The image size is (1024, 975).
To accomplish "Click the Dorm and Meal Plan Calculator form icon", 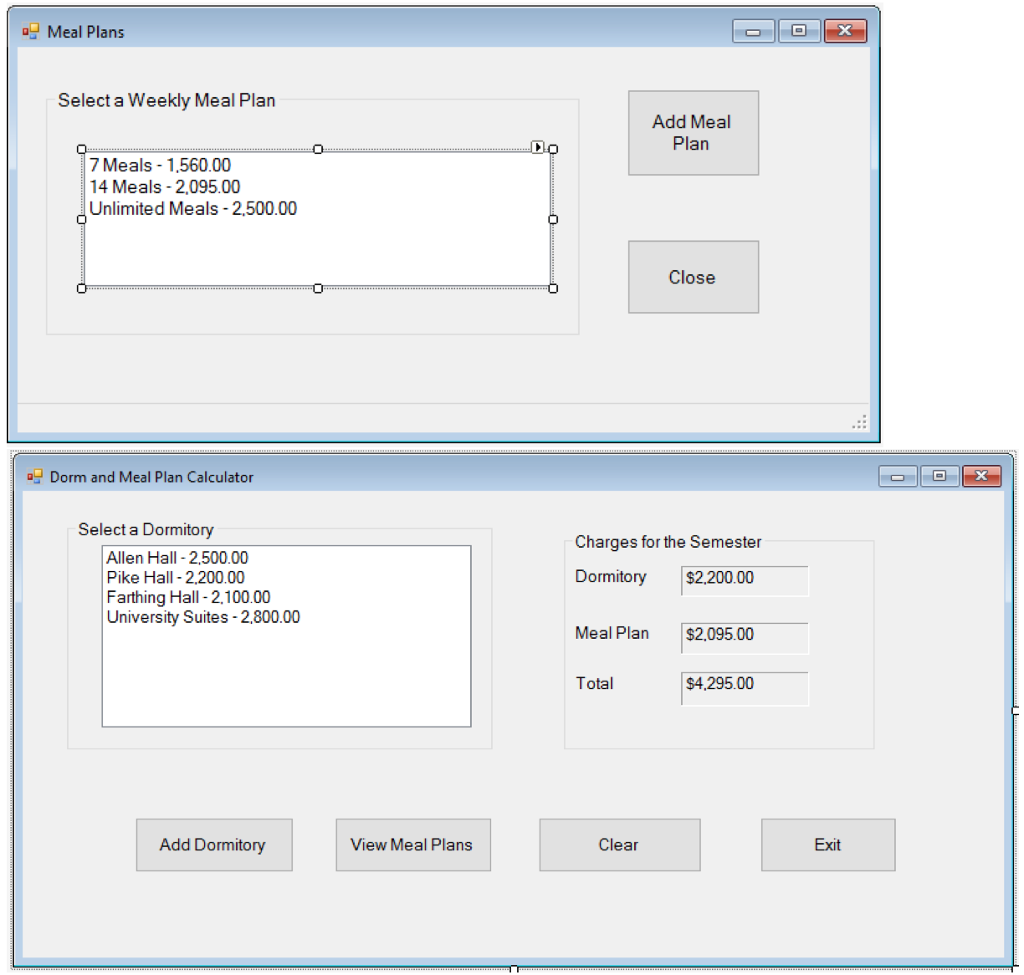I will point(35,477).
